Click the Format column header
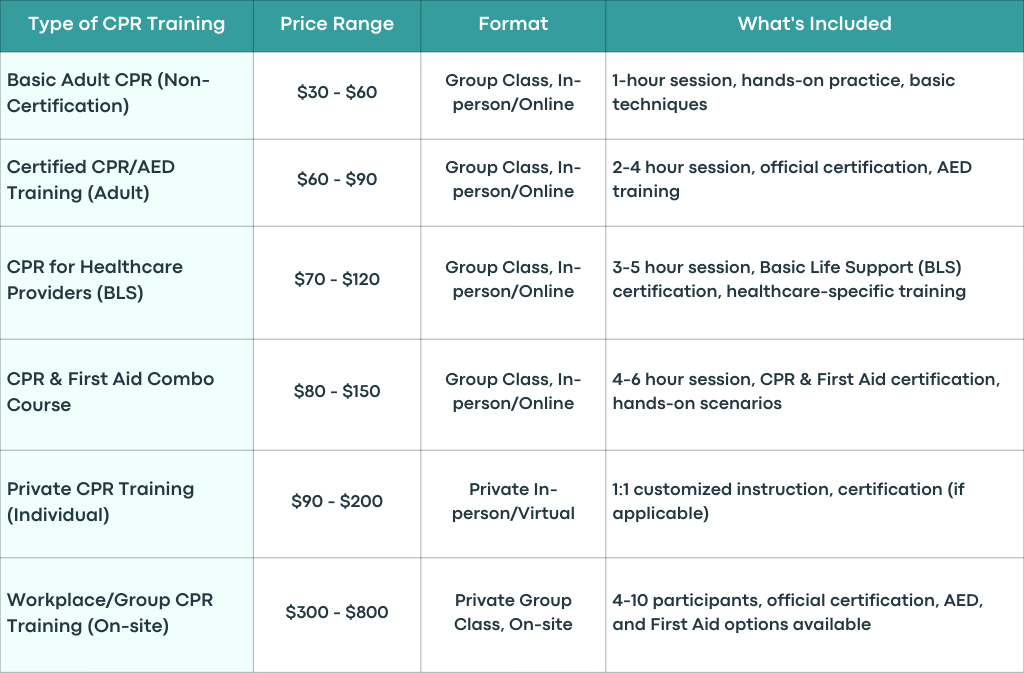 coord(513,24)
